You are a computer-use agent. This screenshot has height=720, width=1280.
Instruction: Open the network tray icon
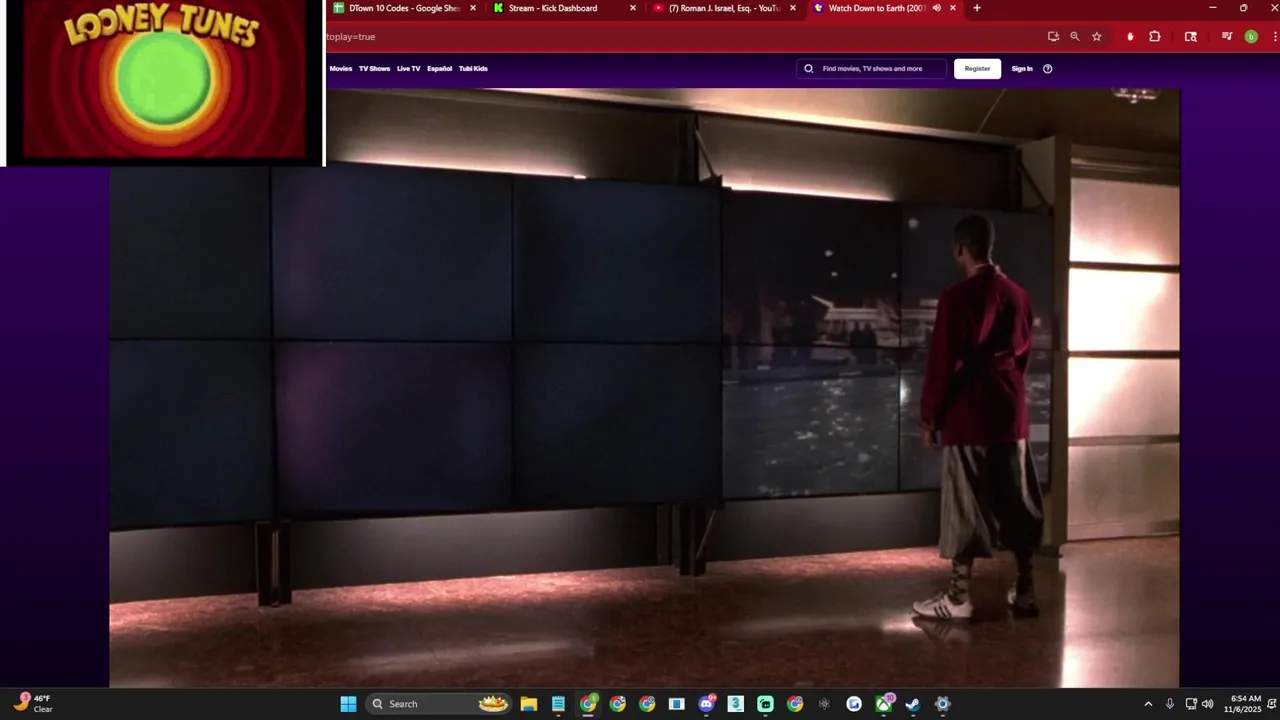pos(1191,704)
